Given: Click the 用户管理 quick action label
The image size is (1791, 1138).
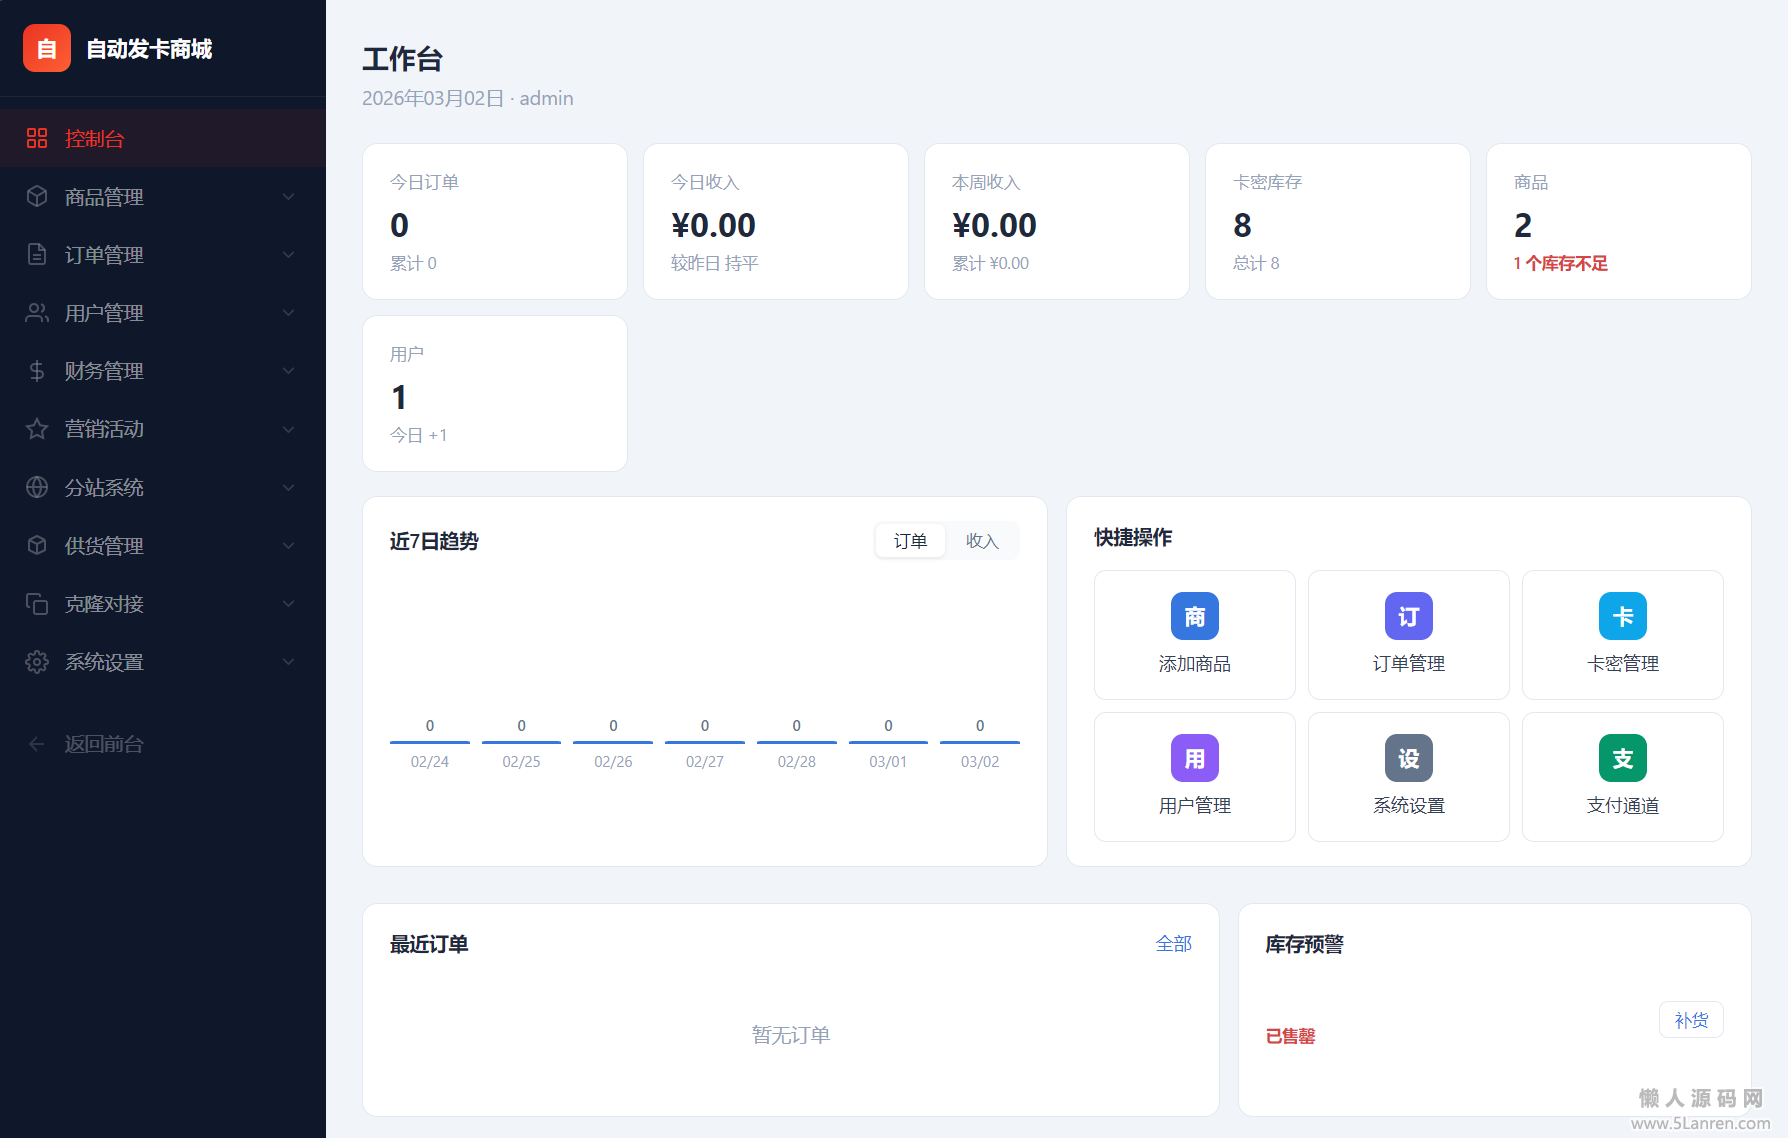Looking at the screenshot, I should pos(1195,806).
